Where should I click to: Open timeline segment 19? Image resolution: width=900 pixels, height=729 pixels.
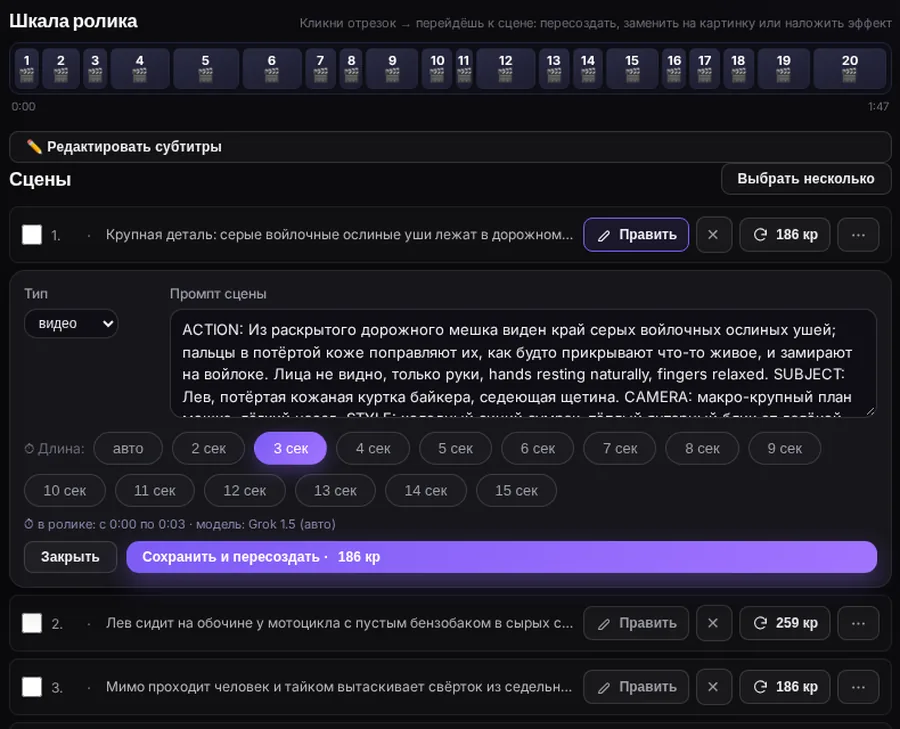pos(783,68)
